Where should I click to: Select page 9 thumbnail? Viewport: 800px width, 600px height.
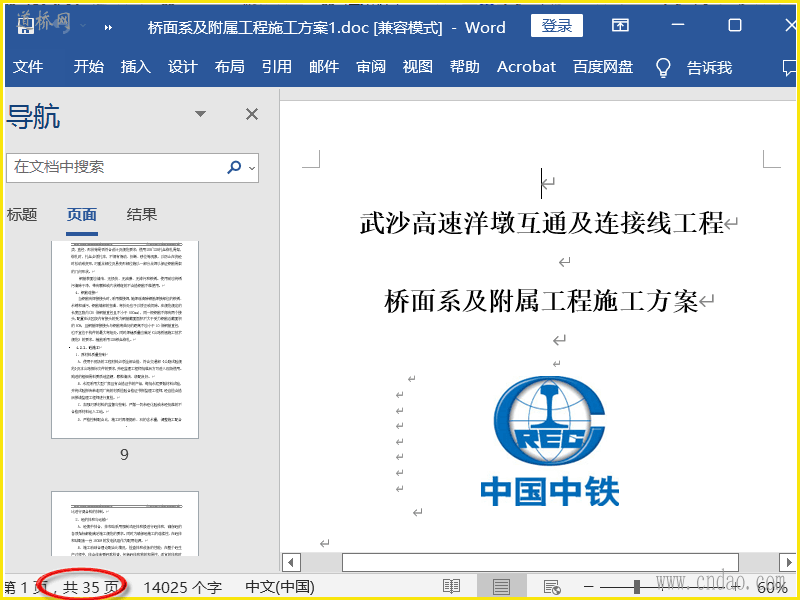(x=125, y=340)
